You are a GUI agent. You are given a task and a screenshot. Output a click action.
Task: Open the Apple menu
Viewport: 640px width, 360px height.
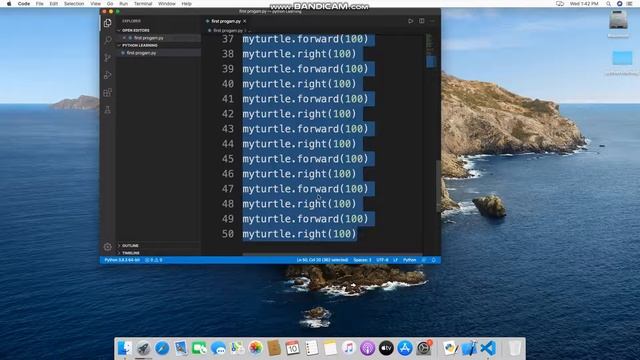click(x=9, y=4)
